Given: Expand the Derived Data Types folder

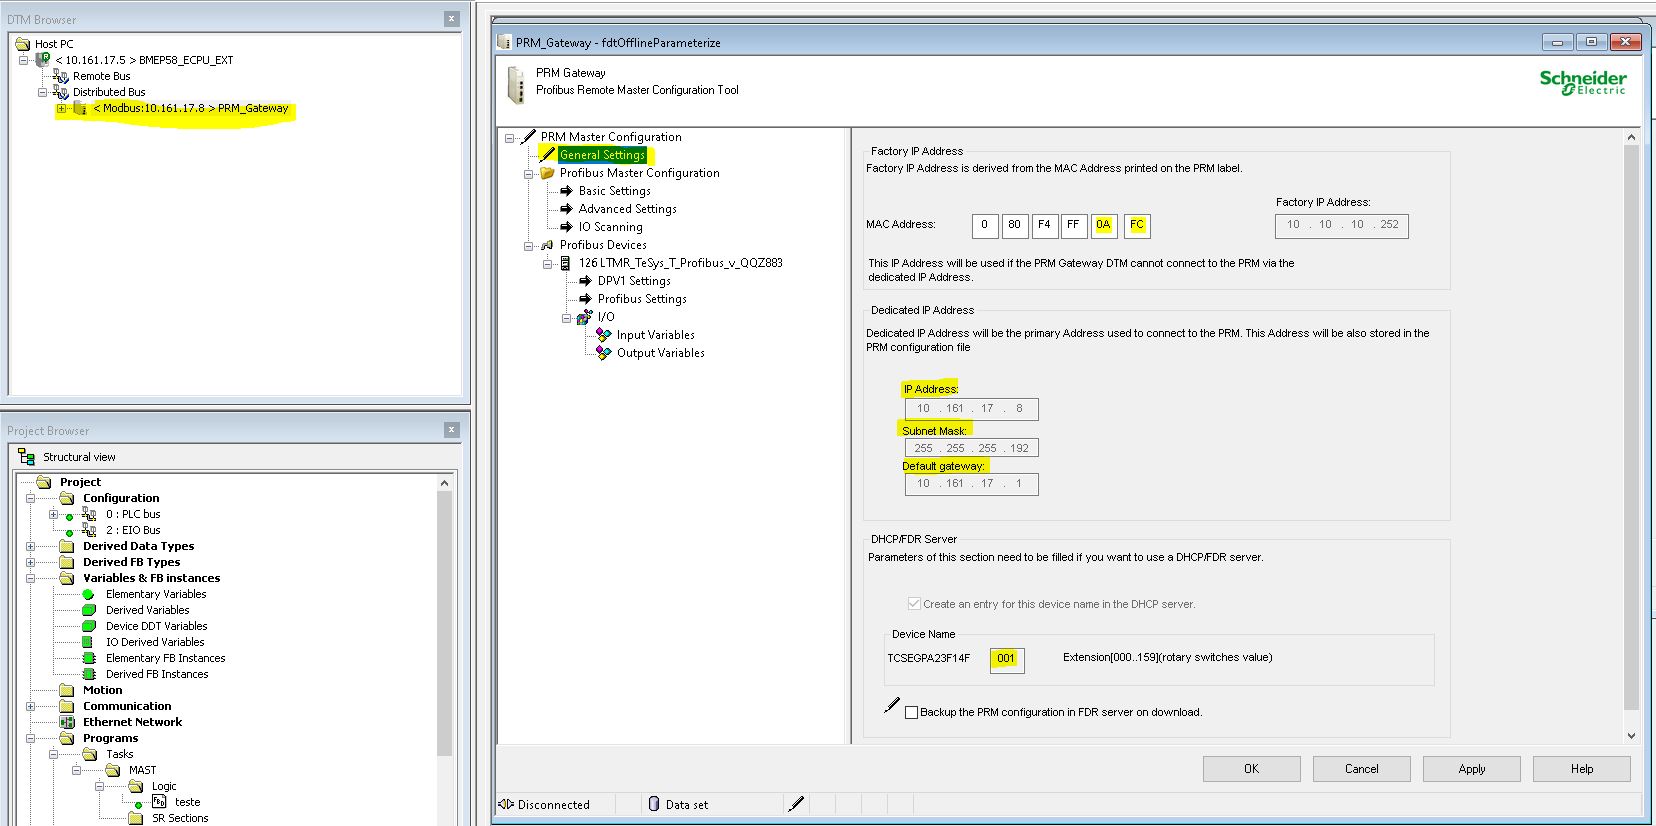Looking at the screenshot, I should pyautogui.click(x=30, y=546).
